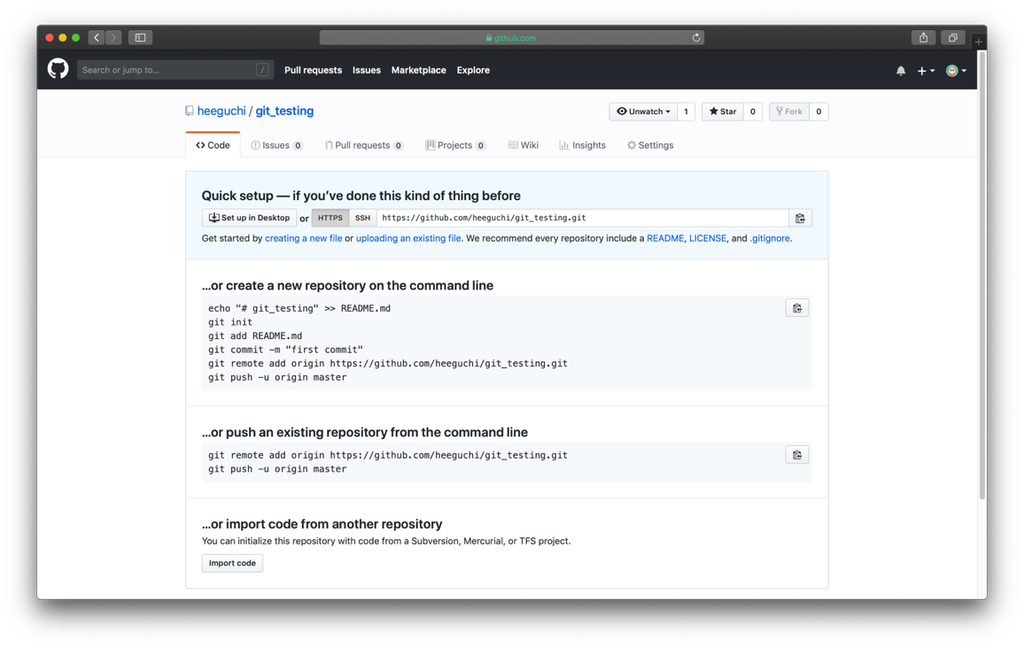Click the Safari share icon
The width and height of the screenshot is (1024, 648).
click(x=923, y=38)
